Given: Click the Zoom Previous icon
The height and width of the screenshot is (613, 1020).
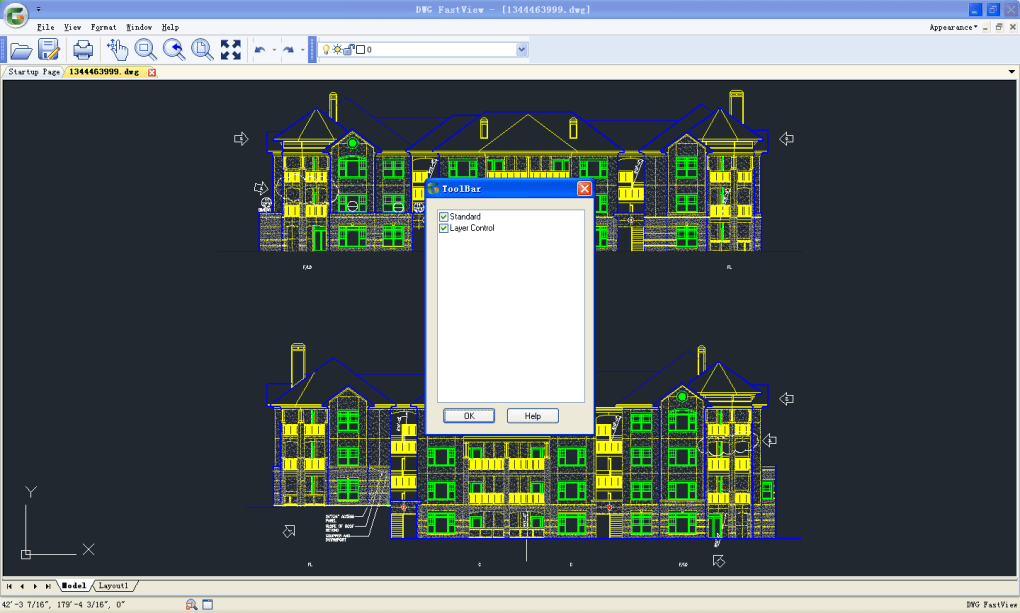Looking at the screenshot, I should pos(173,48).
